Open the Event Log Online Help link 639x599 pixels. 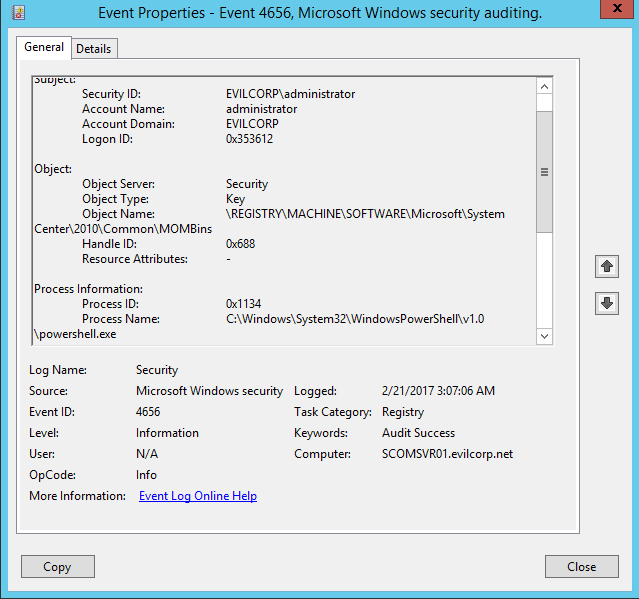[x=197, y=496]
